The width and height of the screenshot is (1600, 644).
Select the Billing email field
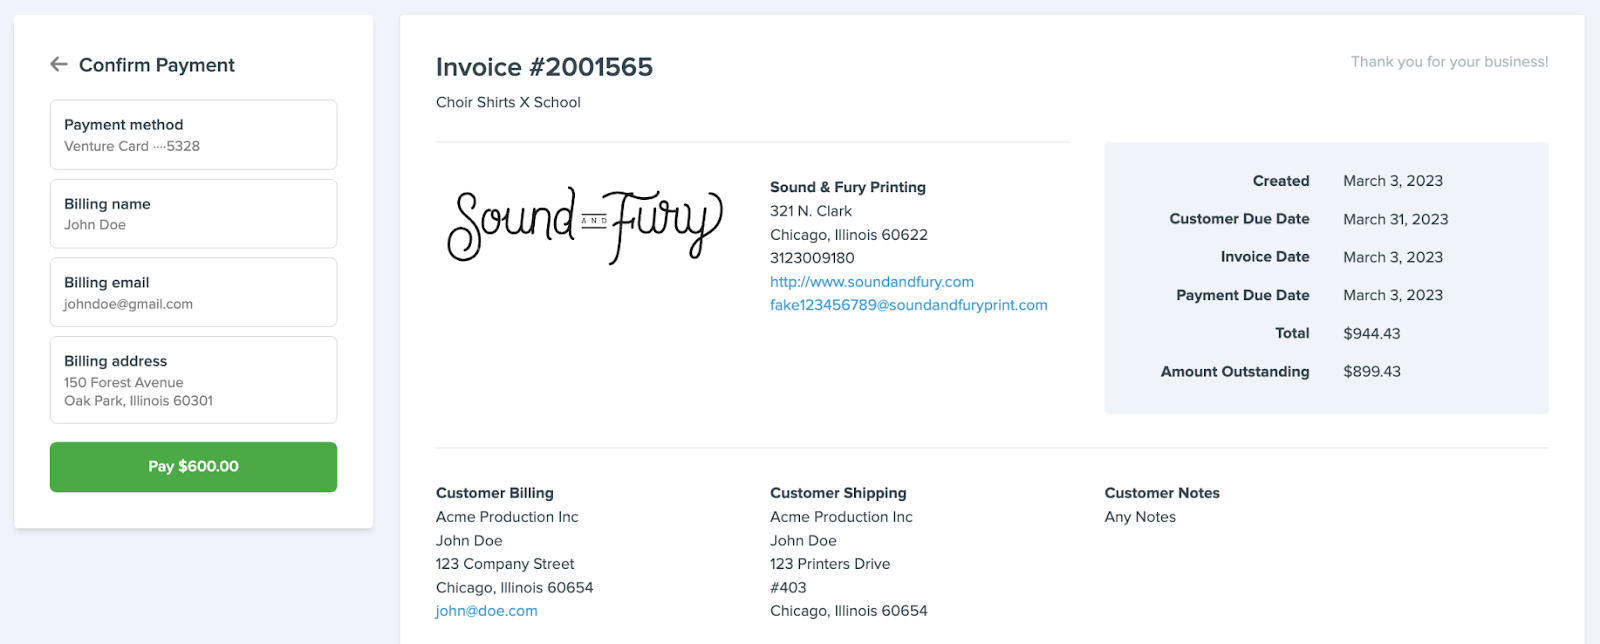(193, 292)
